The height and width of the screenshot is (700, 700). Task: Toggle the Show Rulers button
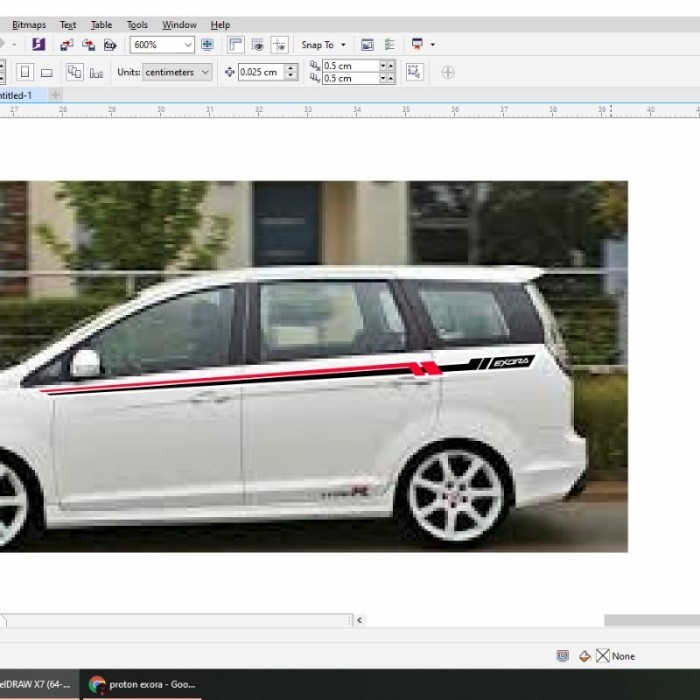(235, 45)
